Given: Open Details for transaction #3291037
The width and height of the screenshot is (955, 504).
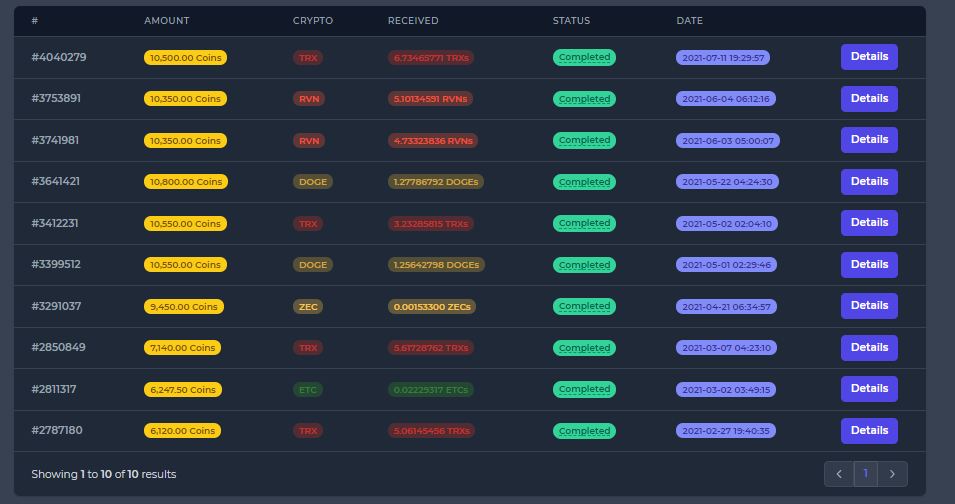Looking at the screenshot, I should 869,306.
